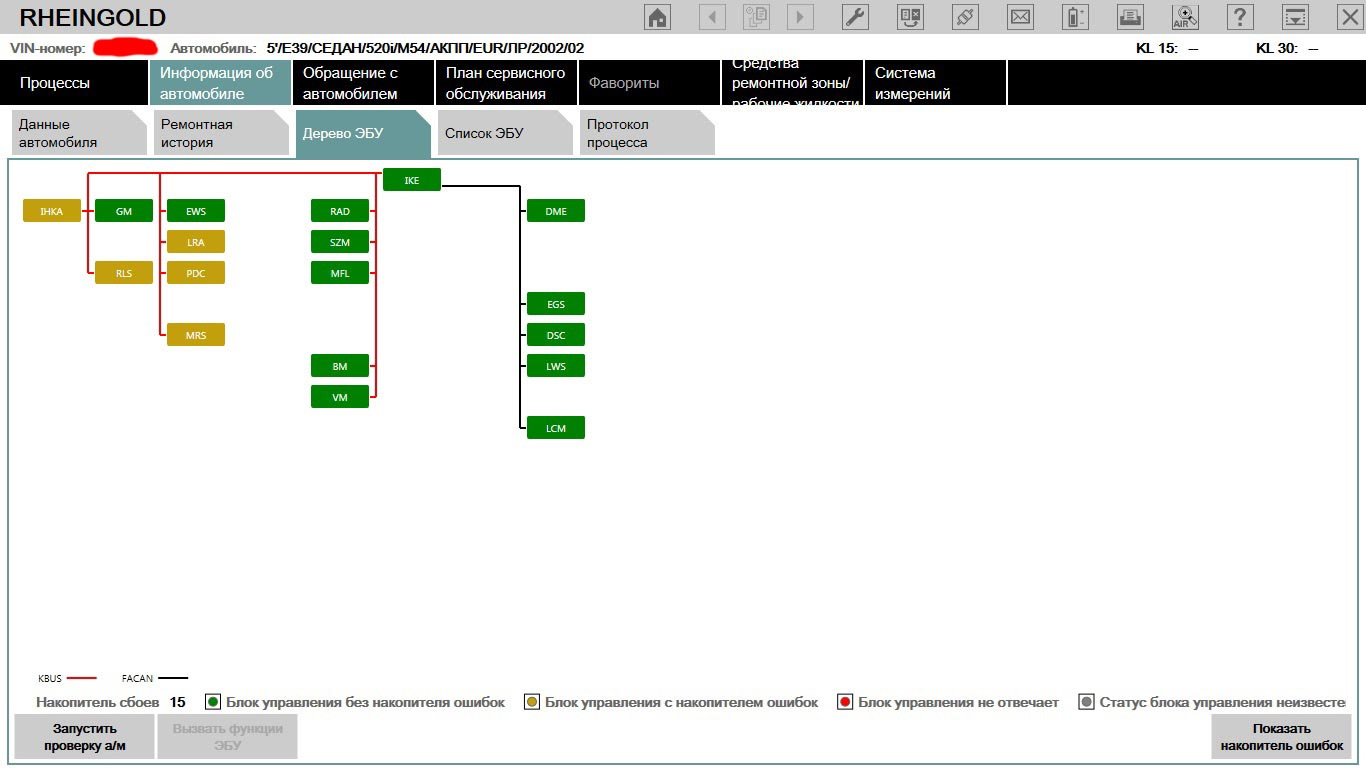Go to the Home screen icon
1366x768 pixels.
click(658, 17)
